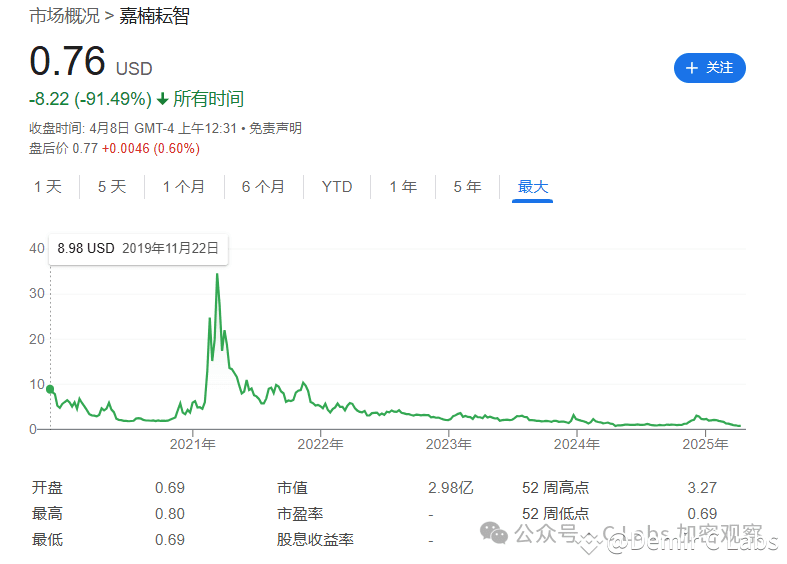The image size is (787, 564).
Task: Click the 52 周高点 value 3.27
Action: click(x=702, y=488)
